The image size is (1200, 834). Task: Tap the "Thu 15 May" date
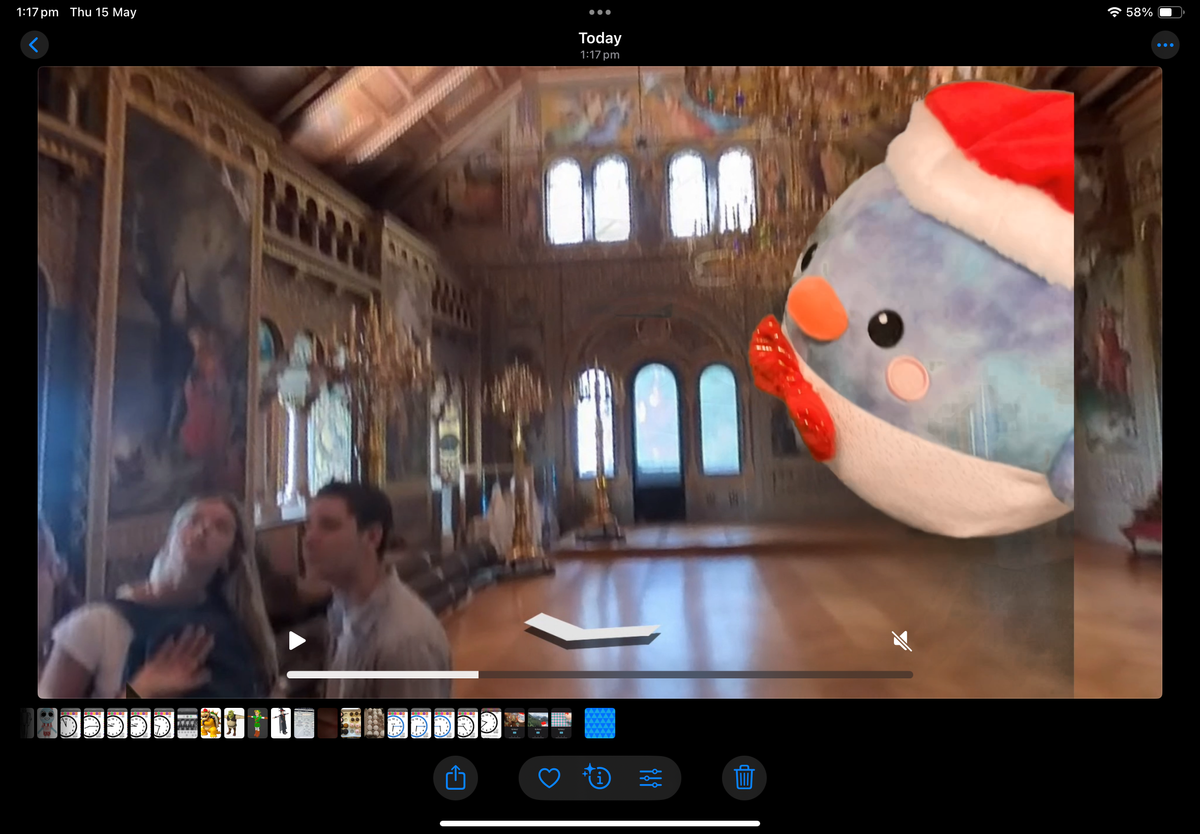coord(103,12)
